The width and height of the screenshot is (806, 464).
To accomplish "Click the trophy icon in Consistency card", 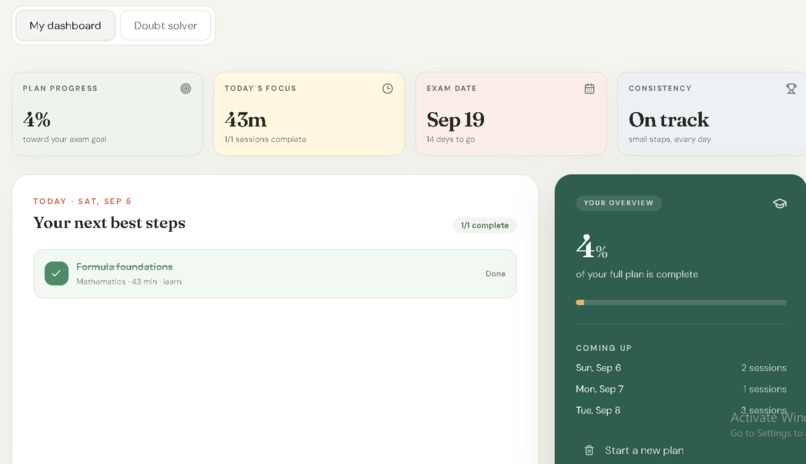I will pyautogui.click(x=791, y=88).
